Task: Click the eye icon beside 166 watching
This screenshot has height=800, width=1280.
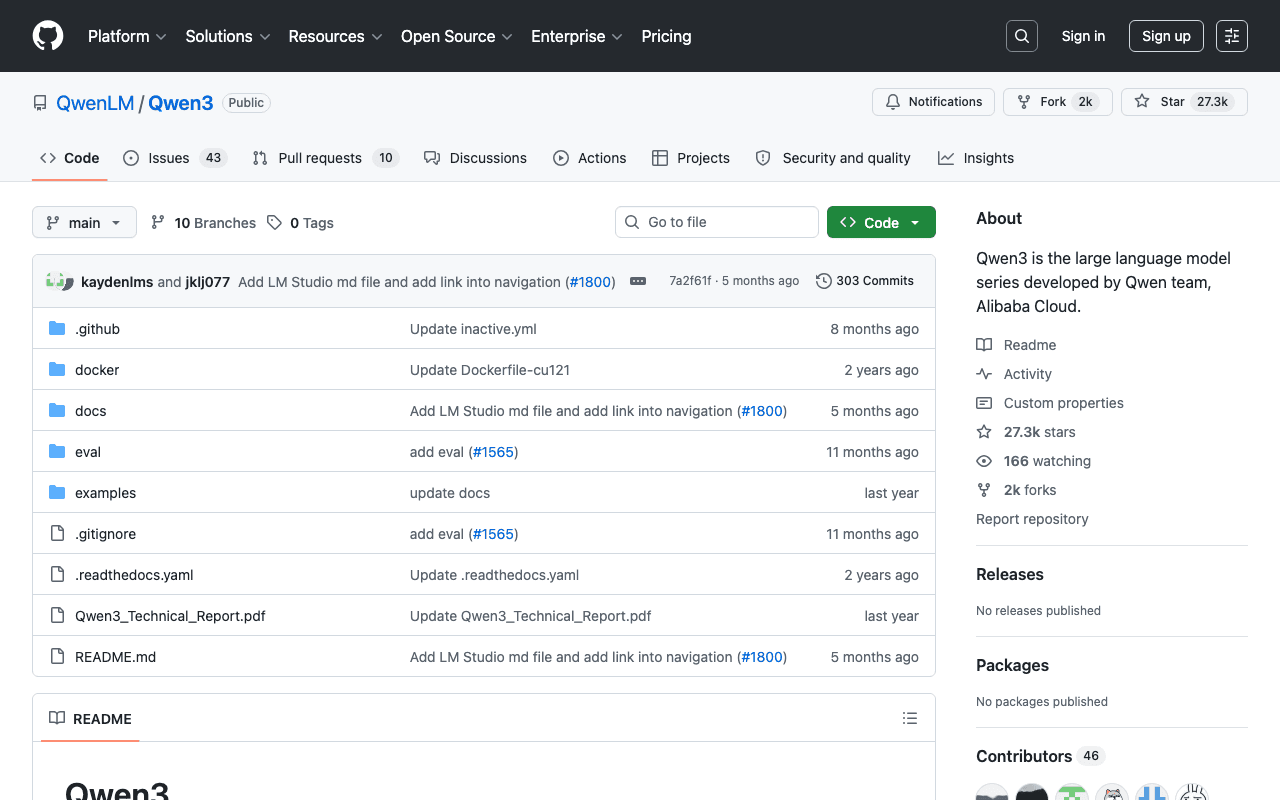Action: click(984, 461)
